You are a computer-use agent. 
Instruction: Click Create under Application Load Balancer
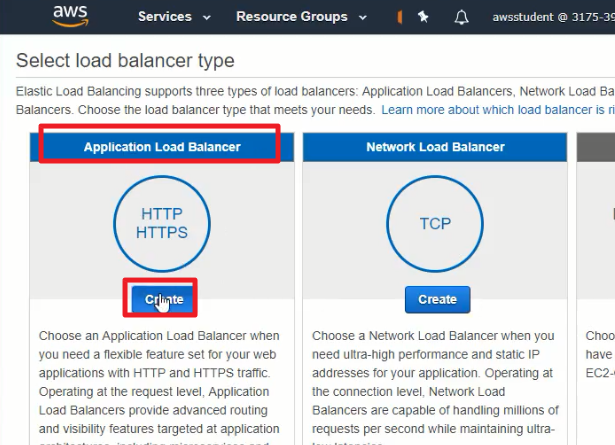click(x=164, y=300)
